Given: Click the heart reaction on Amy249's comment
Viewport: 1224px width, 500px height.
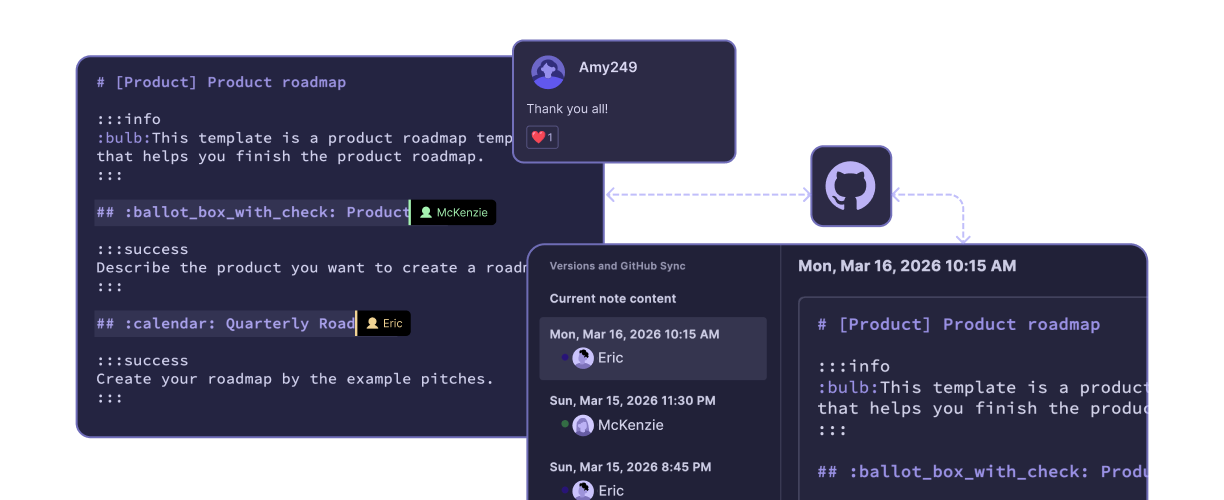Looking at the screenshot, I should 543,137.
